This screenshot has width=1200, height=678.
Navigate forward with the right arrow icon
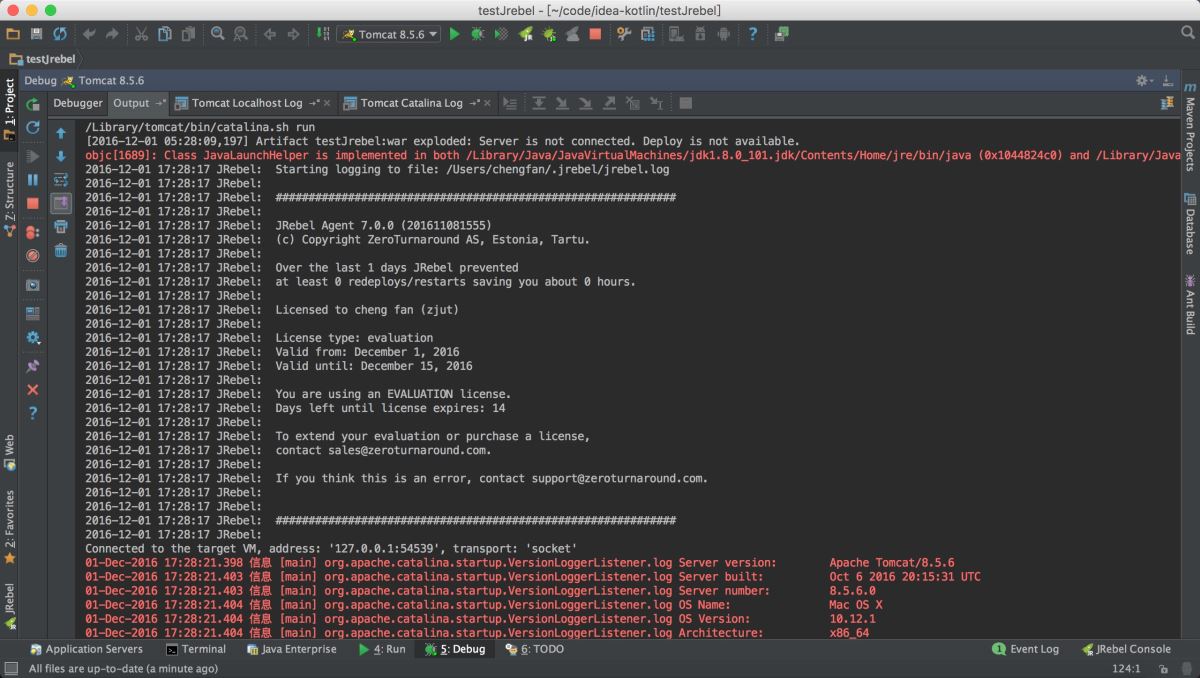coord(293,34)
